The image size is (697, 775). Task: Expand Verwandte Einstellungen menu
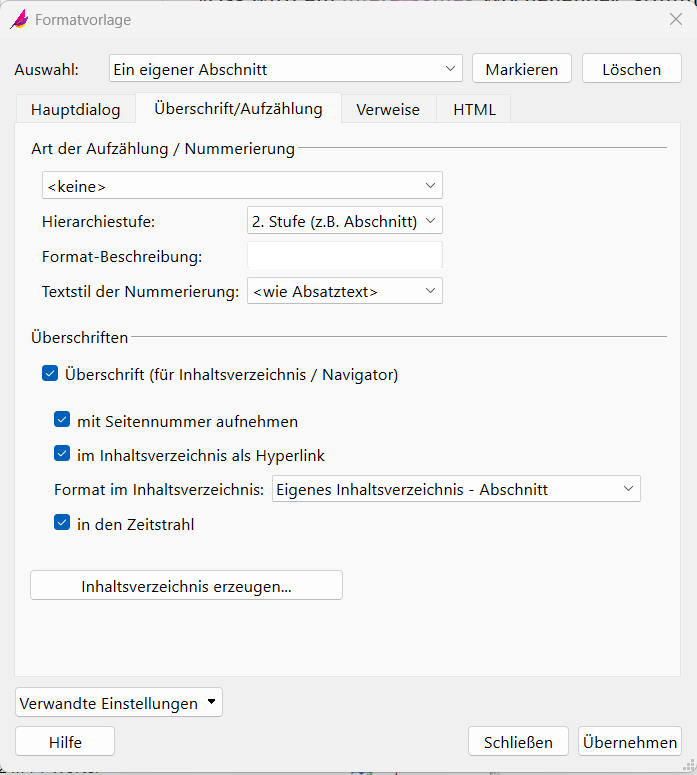click(119, 703)
